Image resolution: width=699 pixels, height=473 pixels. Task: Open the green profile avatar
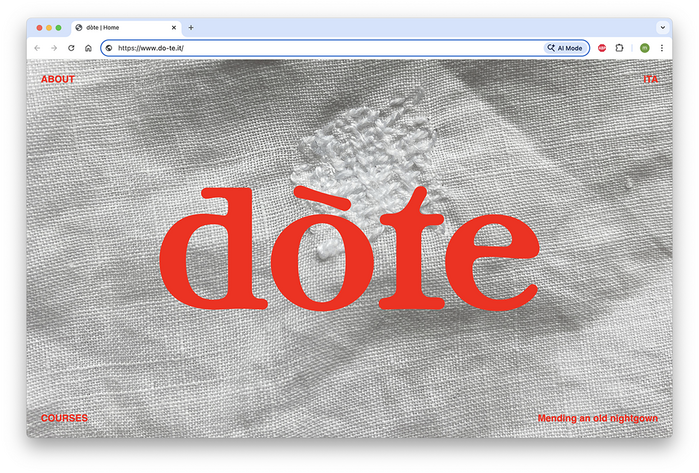coord(645,48)
